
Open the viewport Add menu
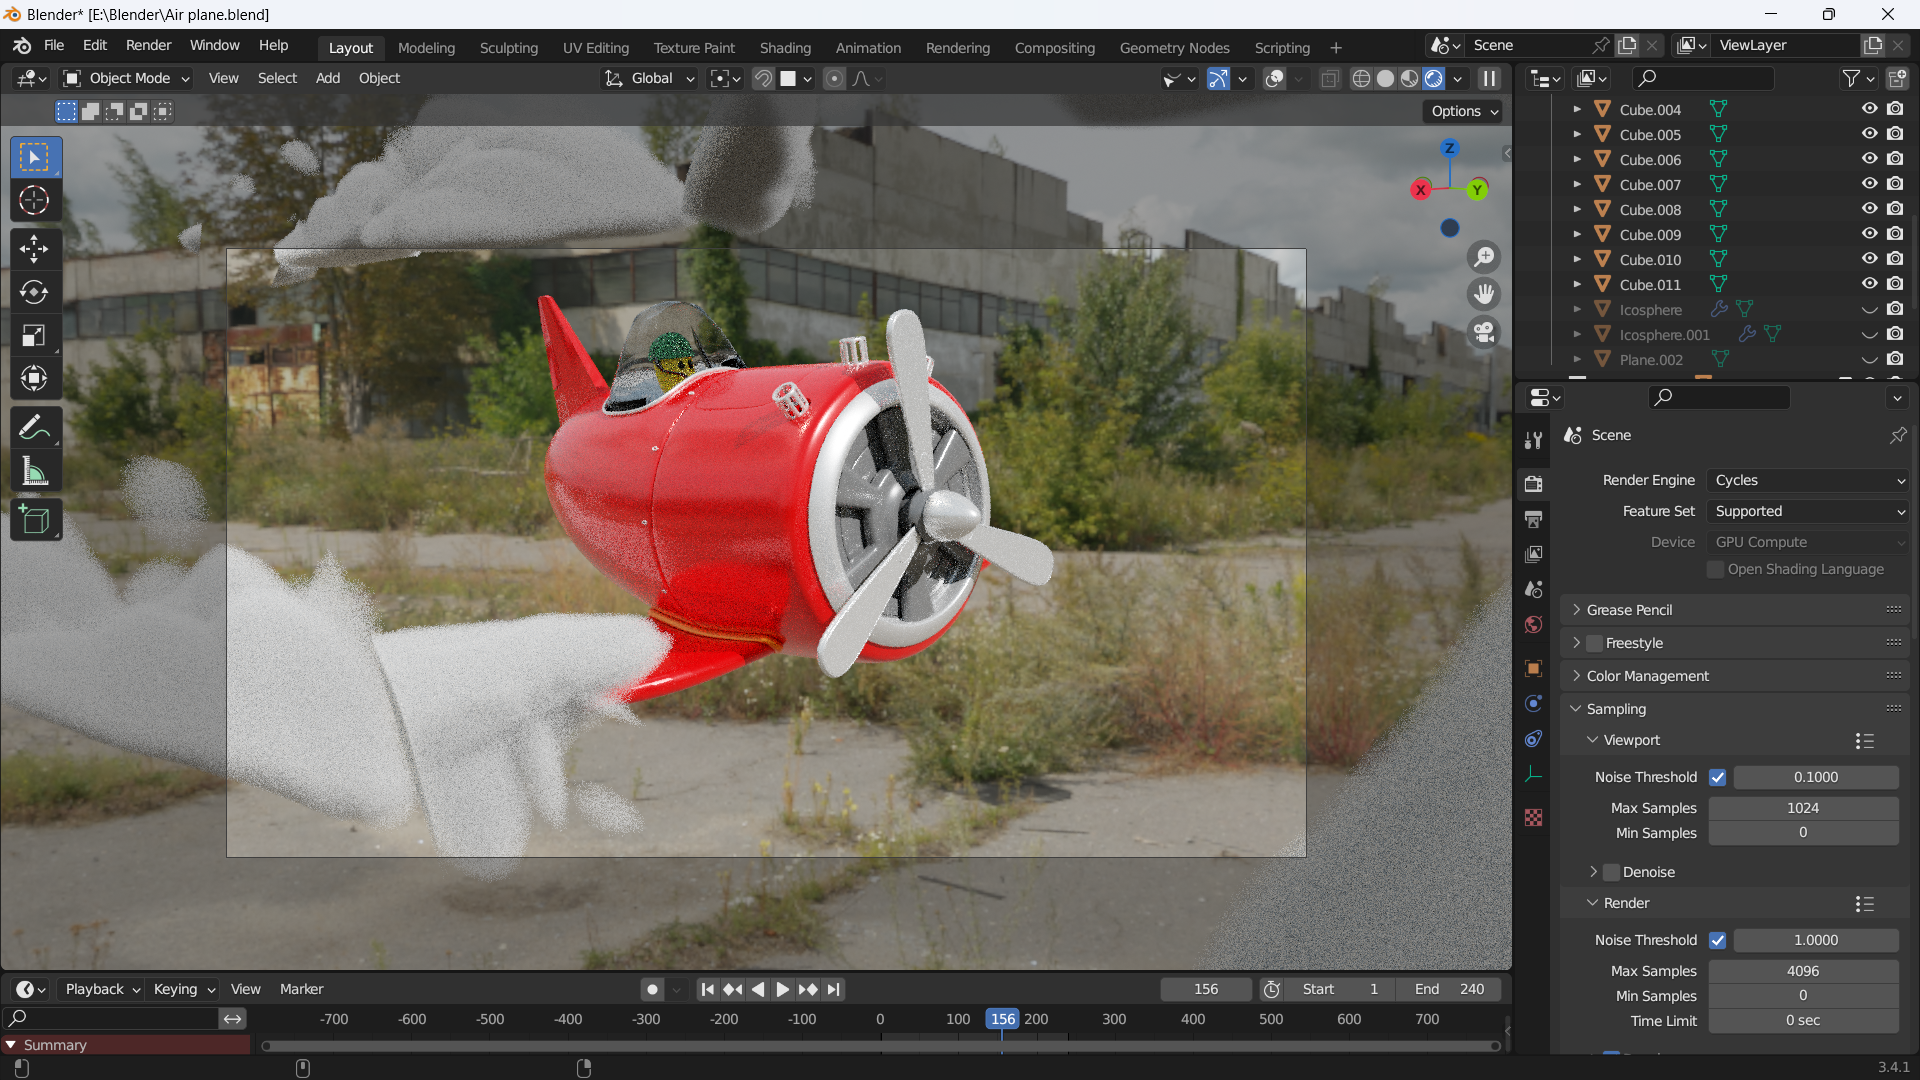click(328, 78)
